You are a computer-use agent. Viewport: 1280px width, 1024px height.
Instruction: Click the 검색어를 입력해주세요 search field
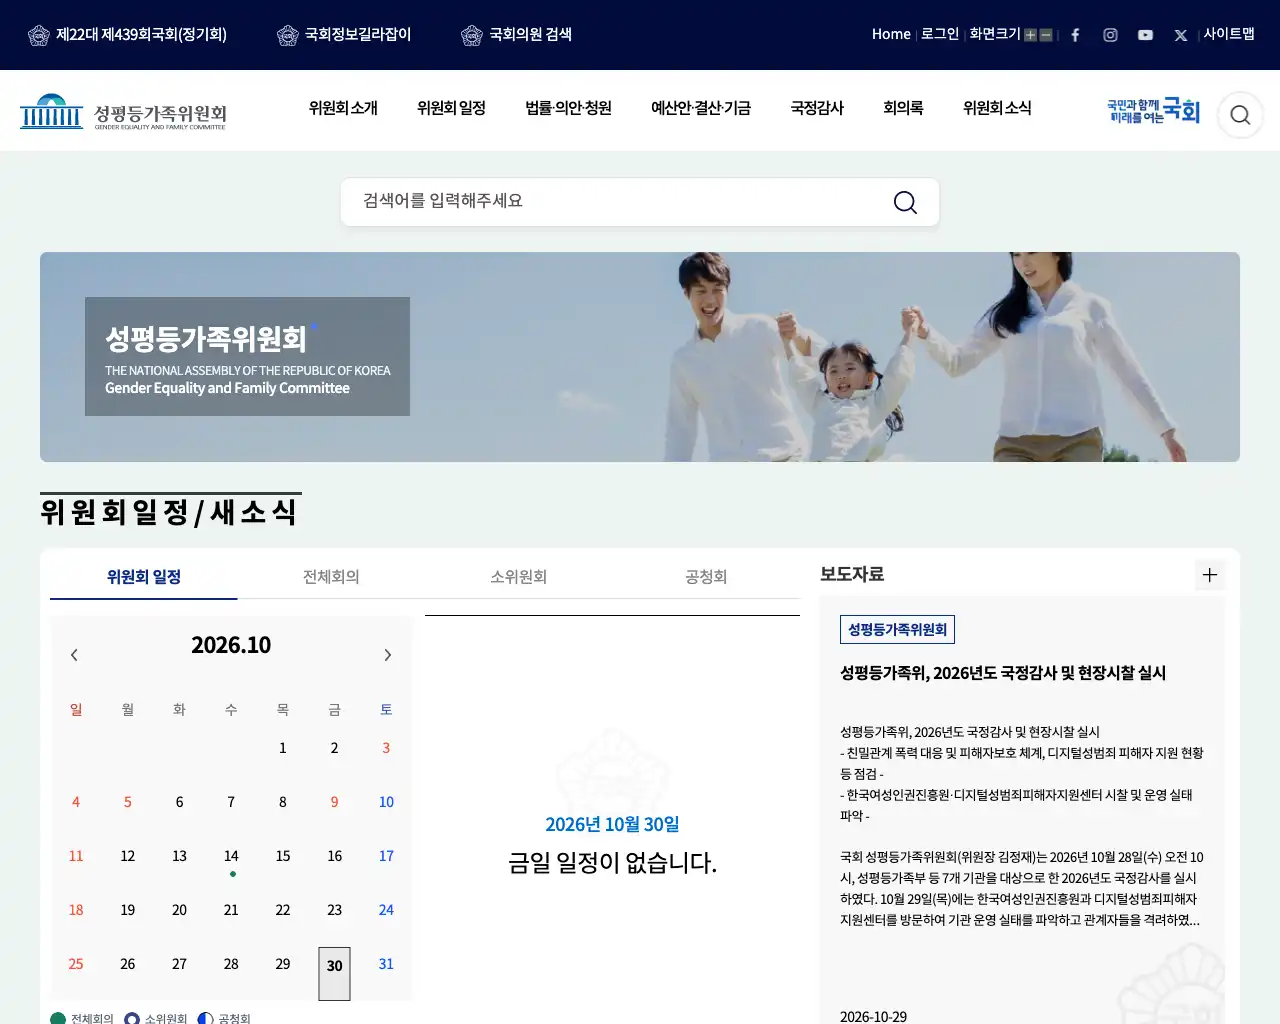click(640, 202)
